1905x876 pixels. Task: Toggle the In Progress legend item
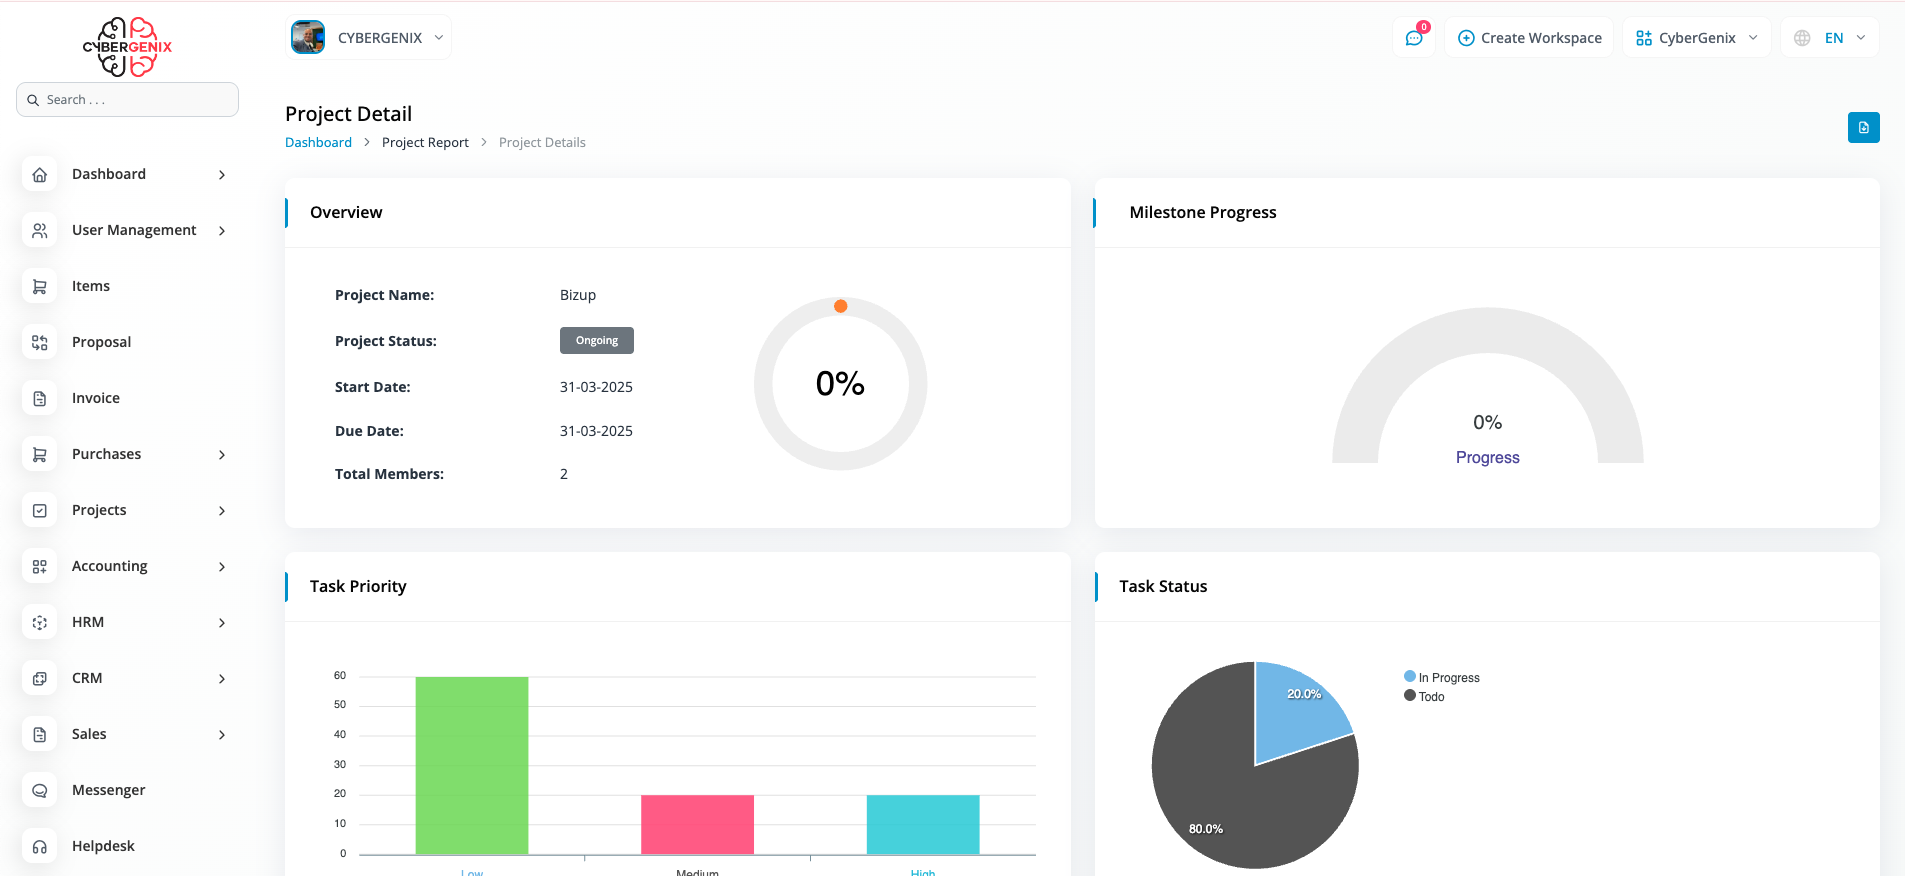(x=1442, y=678)
